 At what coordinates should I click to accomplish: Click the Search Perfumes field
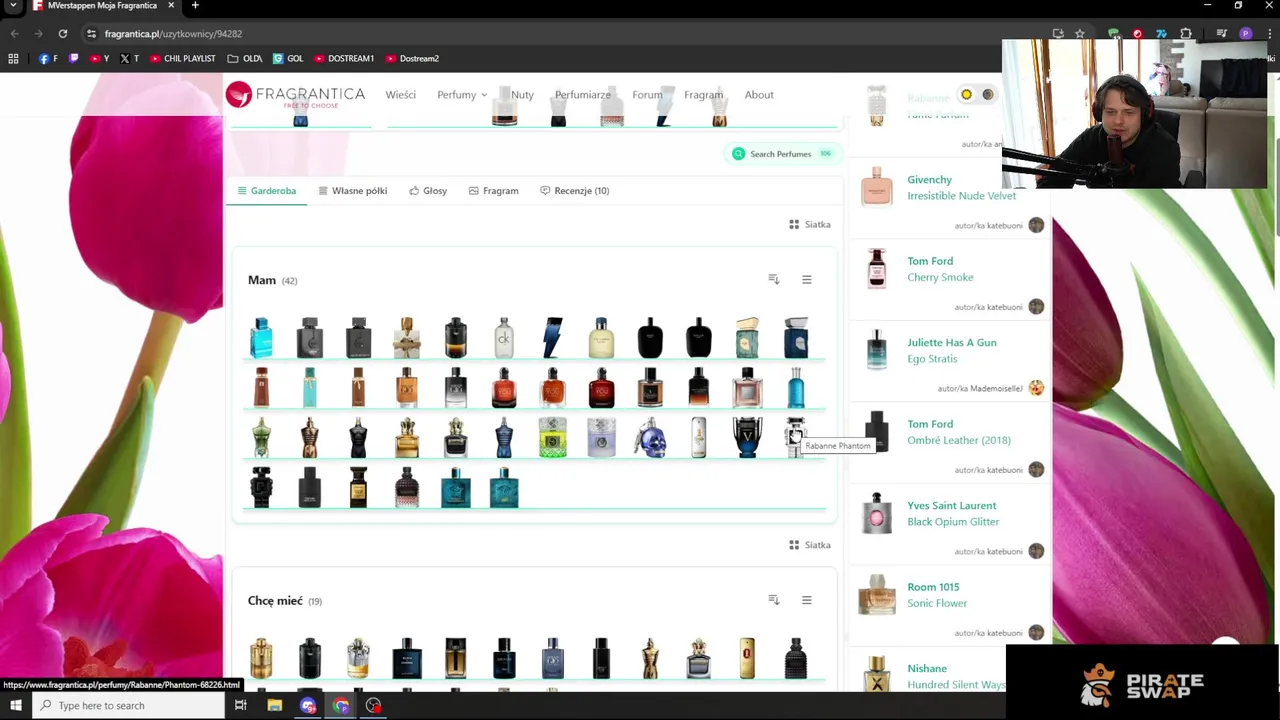(782, 154)
